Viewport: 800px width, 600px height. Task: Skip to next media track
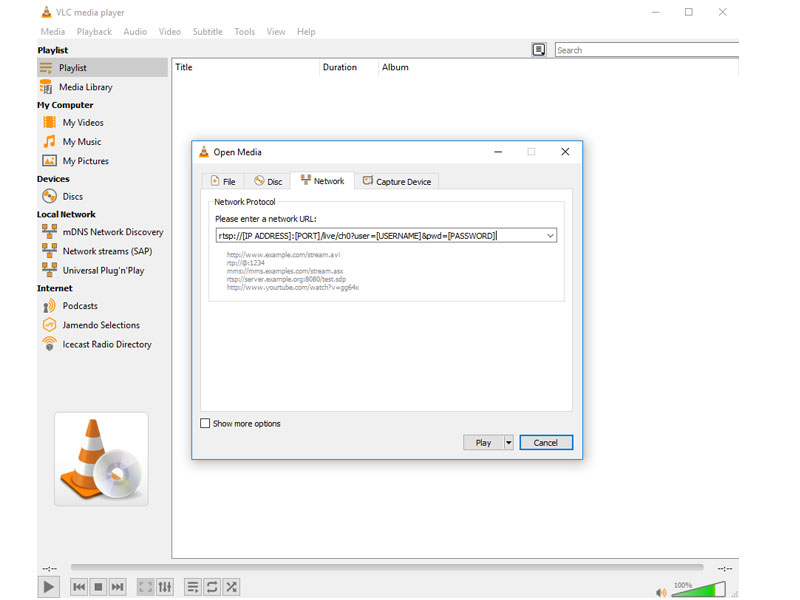click(x=117, y=587)
